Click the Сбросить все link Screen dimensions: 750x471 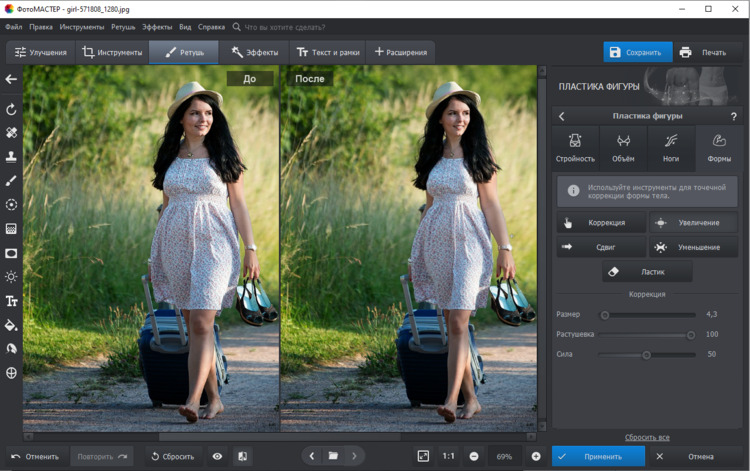(x=647, y=437)
